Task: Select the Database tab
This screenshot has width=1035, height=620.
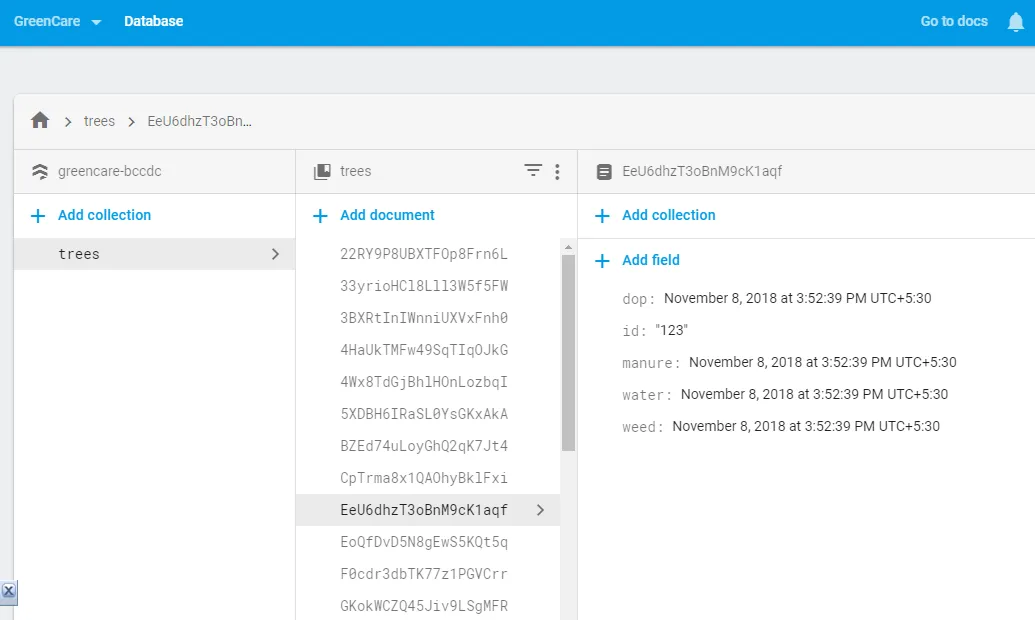Action: click(x=153, y=21)
